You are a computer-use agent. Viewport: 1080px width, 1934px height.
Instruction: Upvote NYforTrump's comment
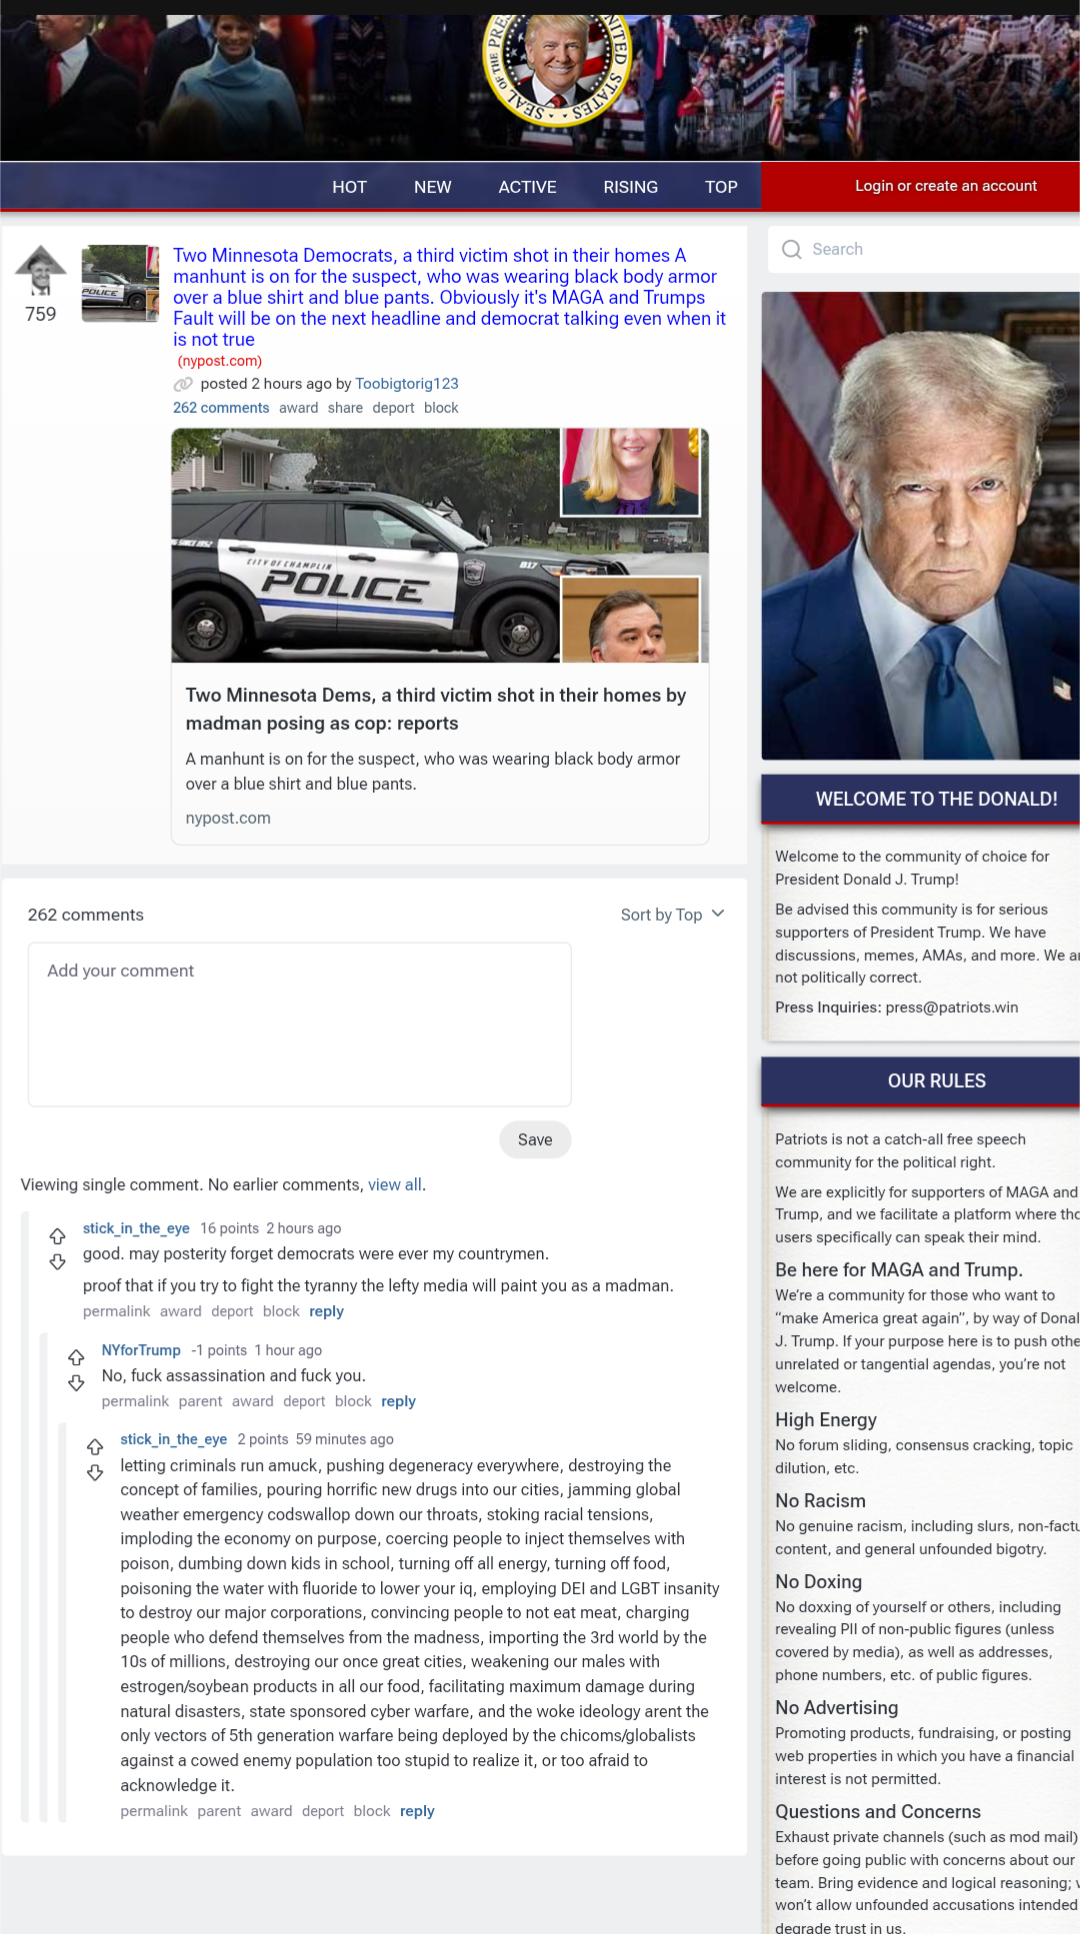point(76,1357)
